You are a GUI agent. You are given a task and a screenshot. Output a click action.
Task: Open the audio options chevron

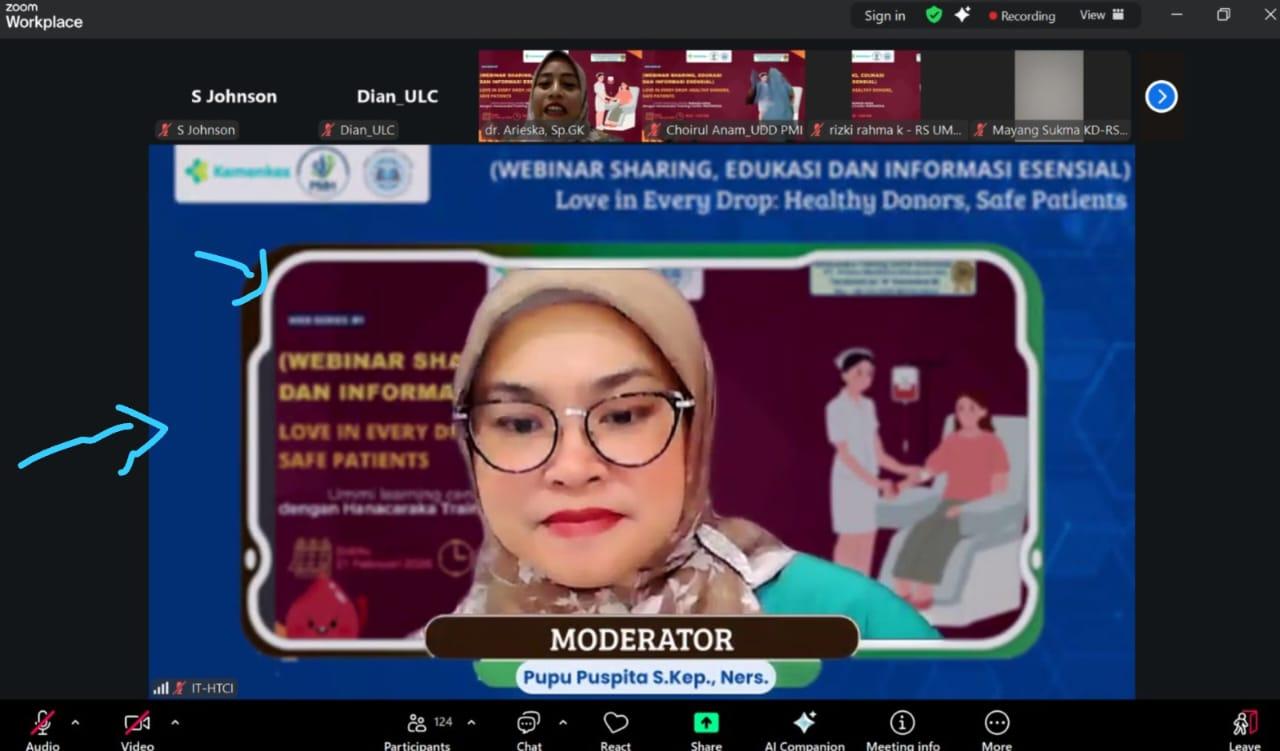pyautogui.click(x=74, y=724)
